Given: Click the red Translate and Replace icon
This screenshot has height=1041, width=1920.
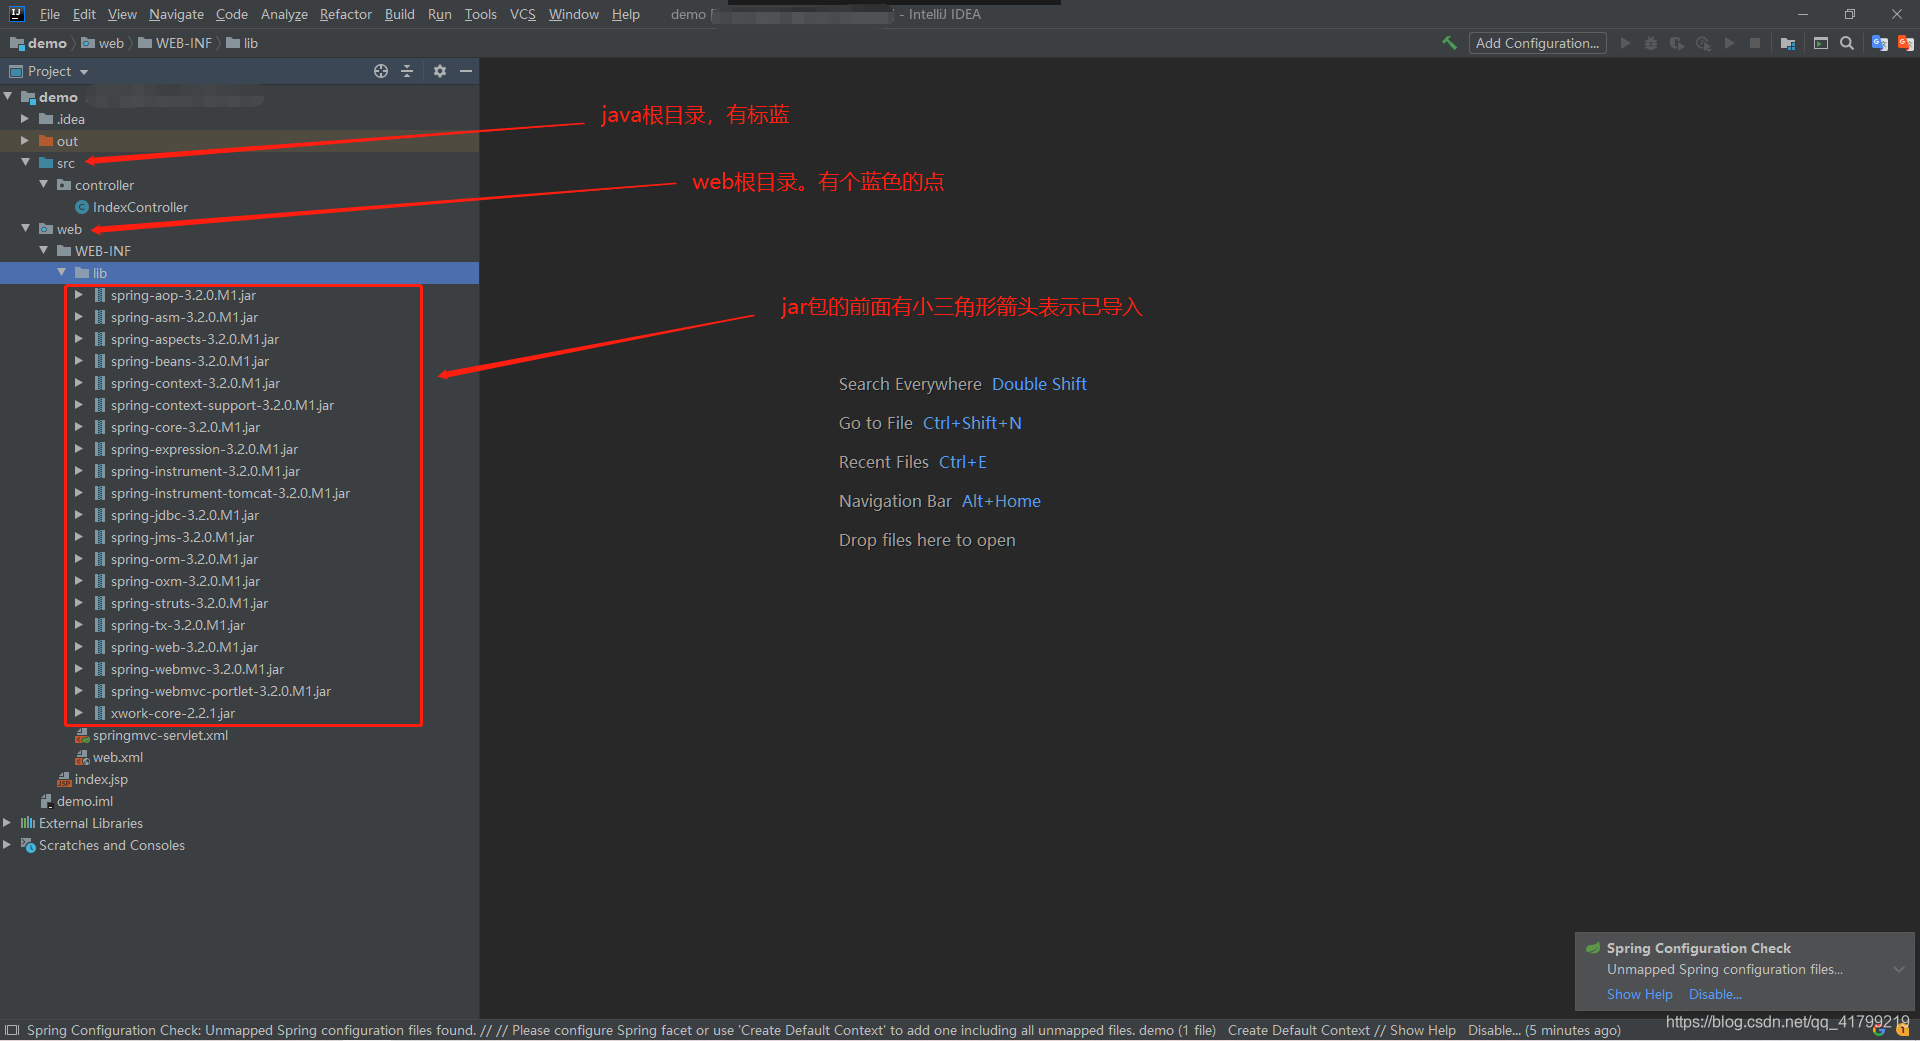Looking at the screenshot, I should coord(1905,43).
